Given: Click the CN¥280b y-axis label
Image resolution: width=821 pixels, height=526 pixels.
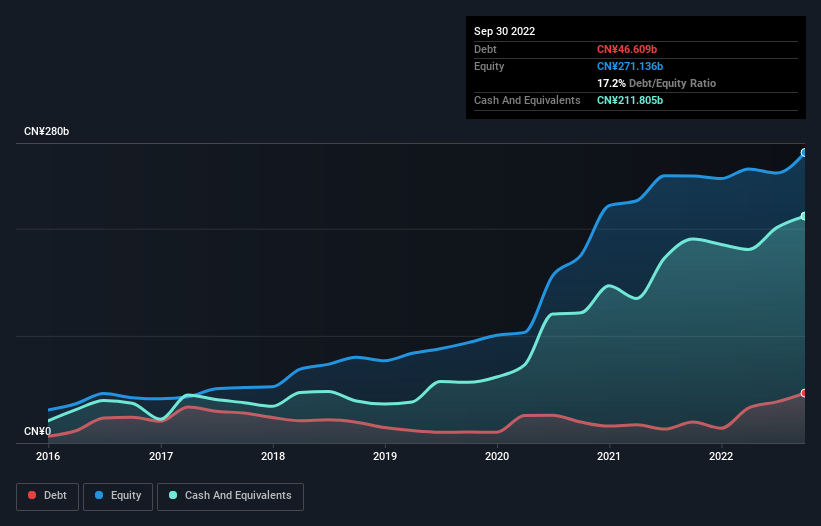Looking at the screenshot, I should click(x=47, y=131).
